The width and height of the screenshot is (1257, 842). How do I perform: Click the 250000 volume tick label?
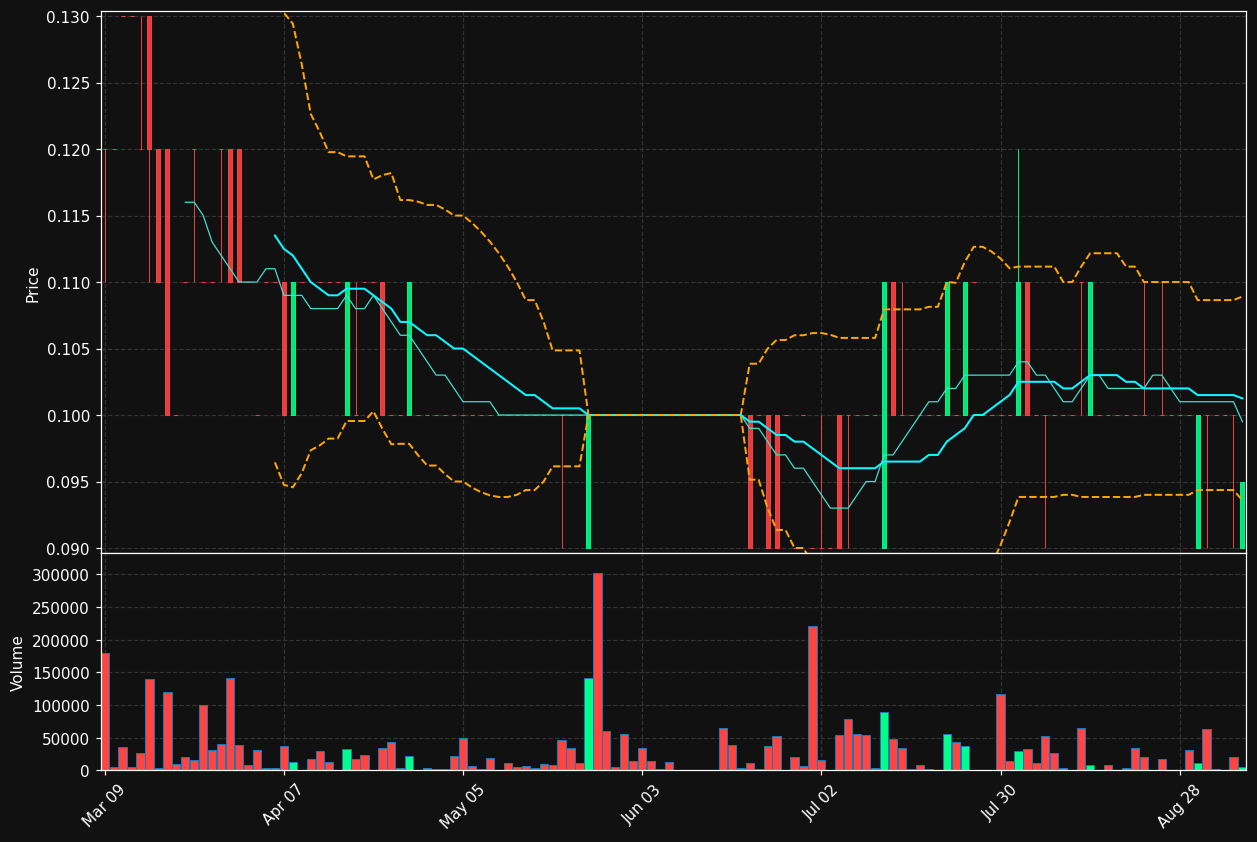tap(62, 608)
